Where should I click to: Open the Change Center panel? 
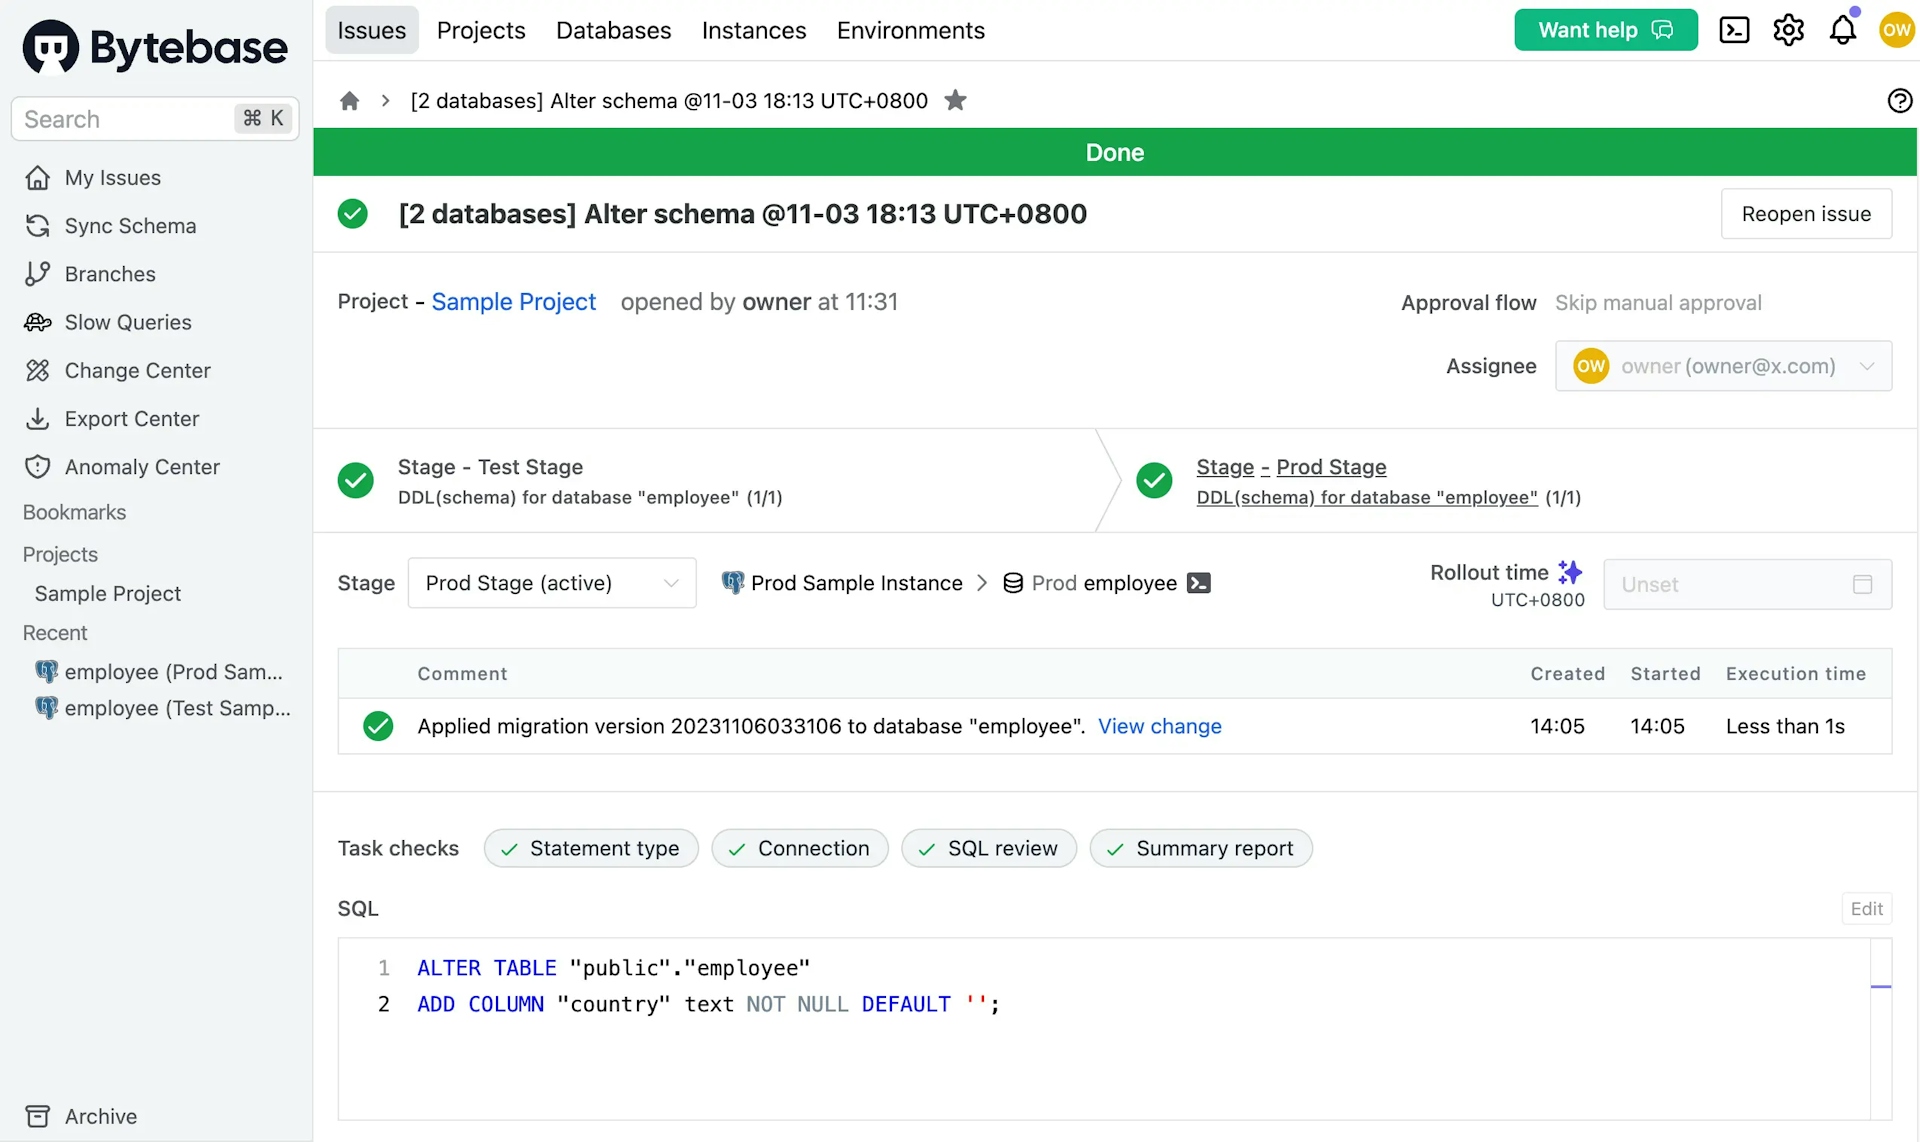tap(137, 370)
